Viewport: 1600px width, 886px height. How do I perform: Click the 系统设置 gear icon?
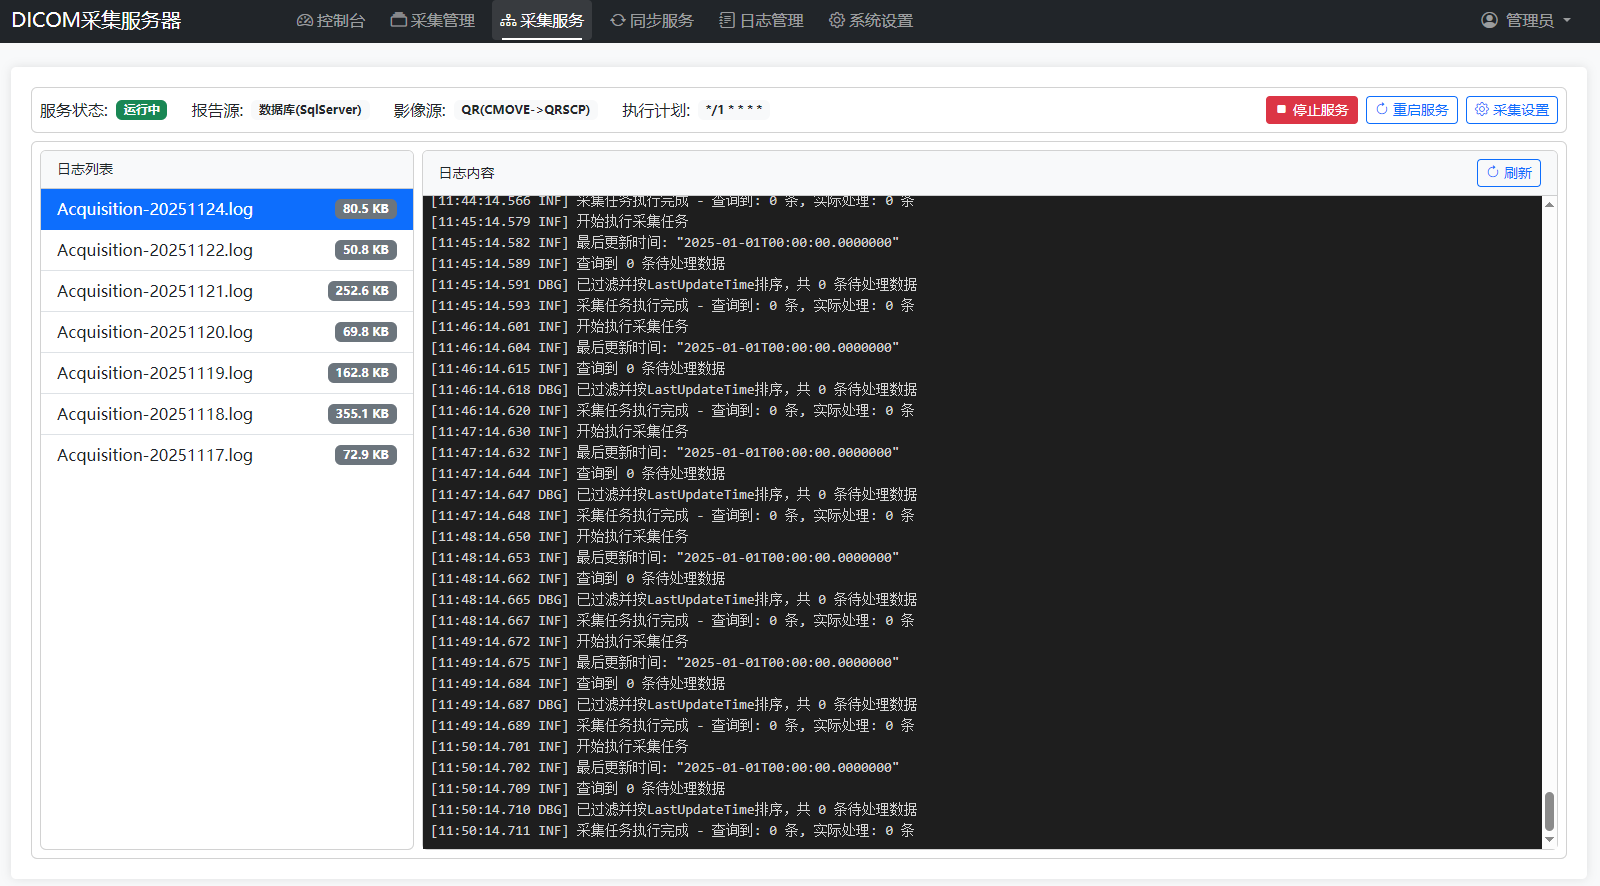click(837, 21)
